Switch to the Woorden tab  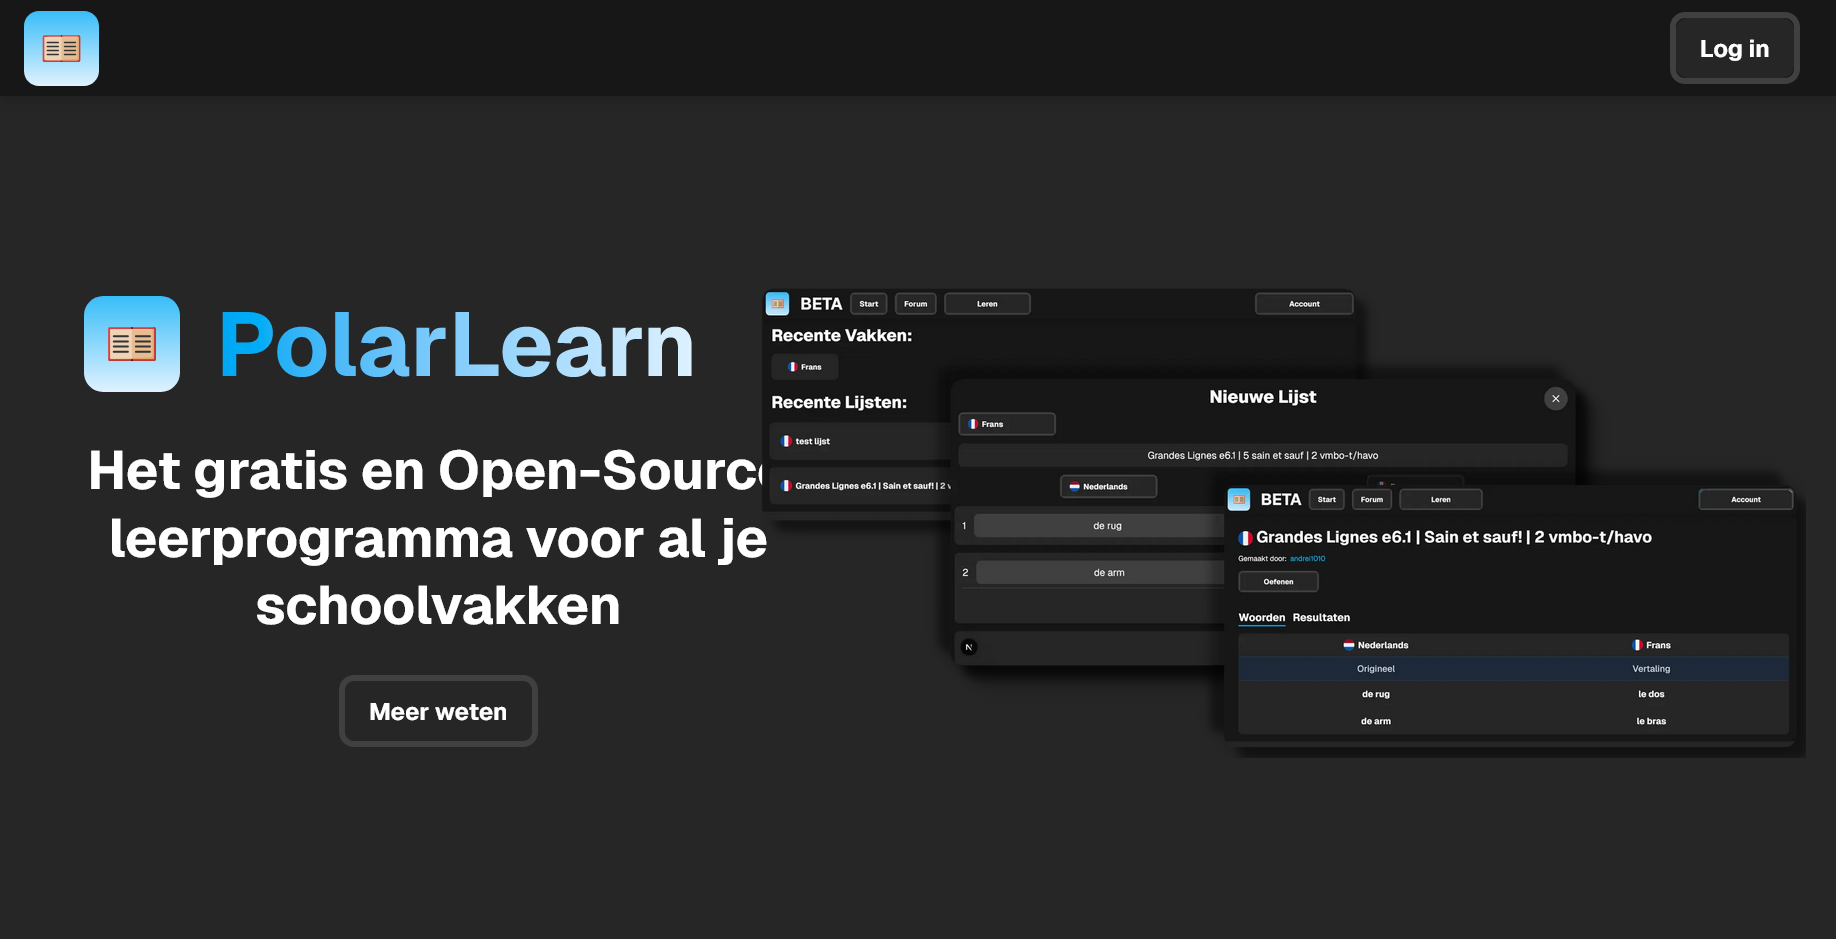[1262, 618]
